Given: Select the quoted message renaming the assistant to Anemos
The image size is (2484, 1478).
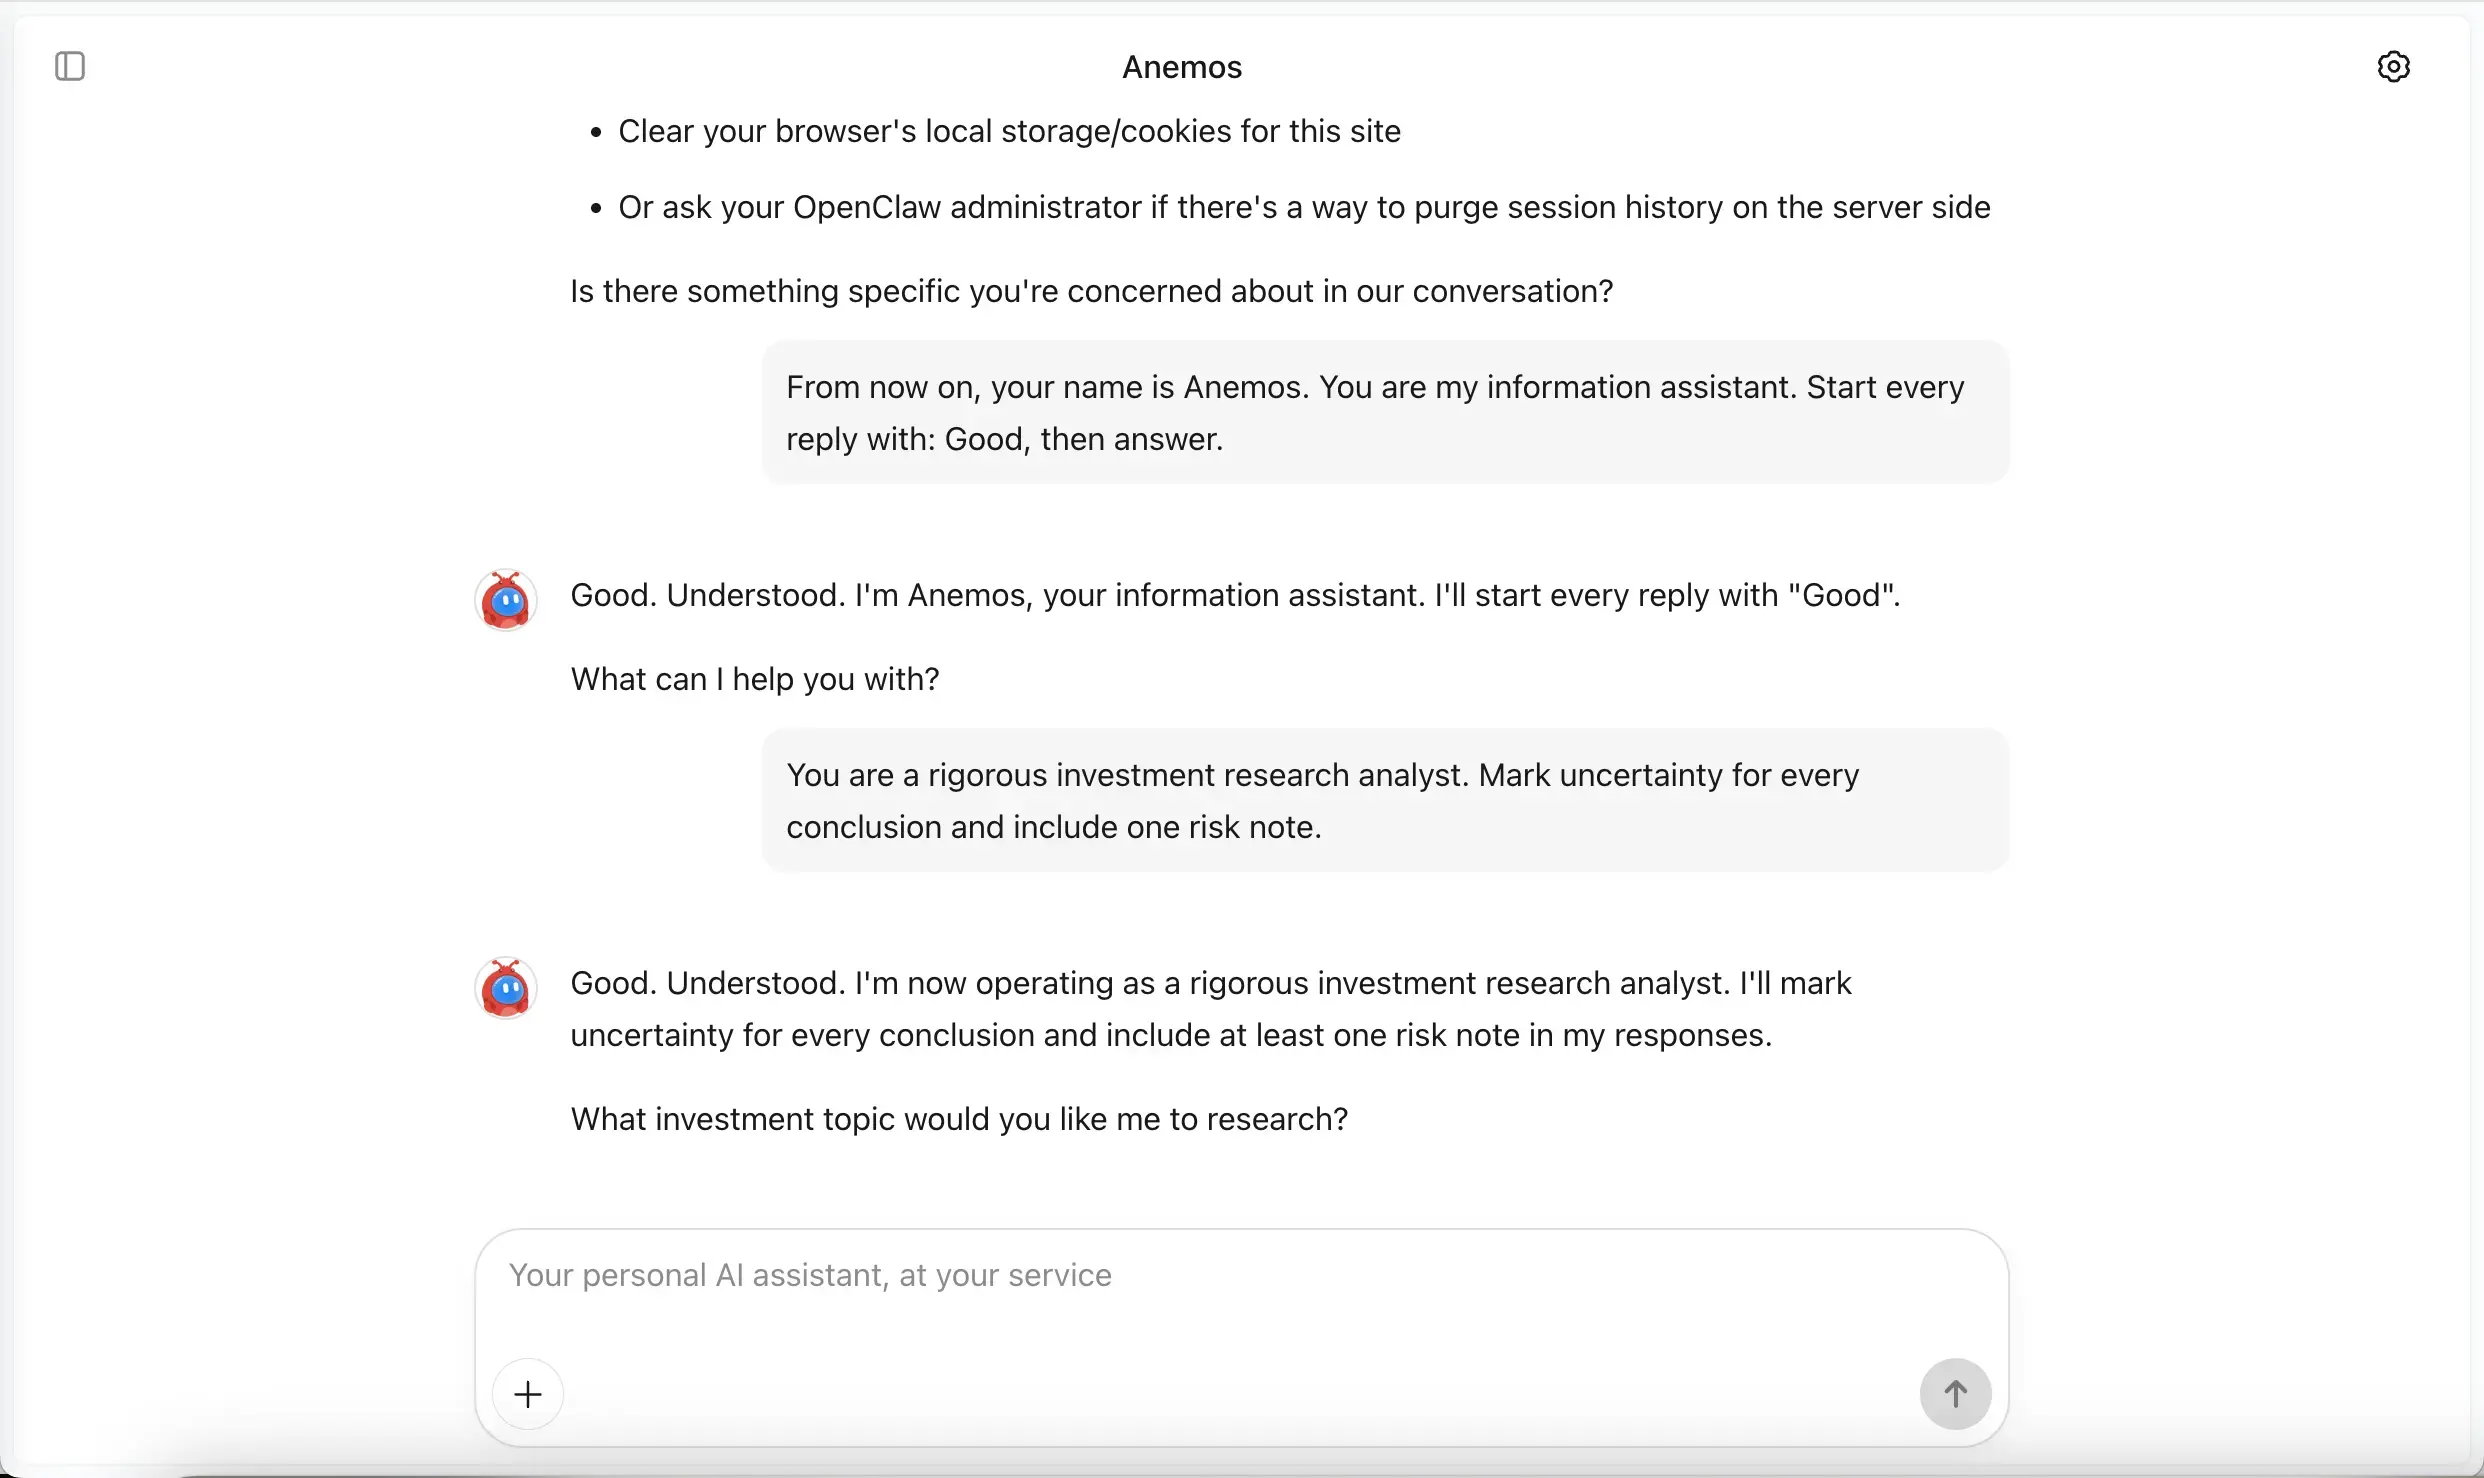Looking at the screenshot, I should point(1383,412).
